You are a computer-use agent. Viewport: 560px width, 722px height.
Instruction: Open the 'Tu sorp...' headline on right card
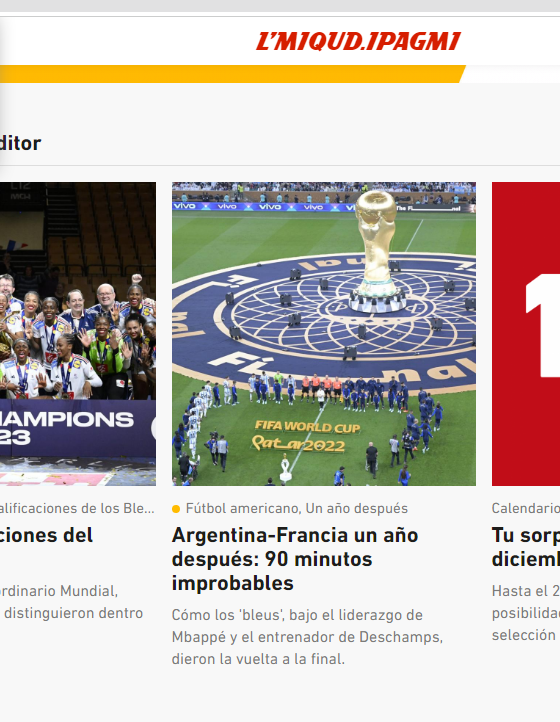pyautogui.click(x=526, y=547)
